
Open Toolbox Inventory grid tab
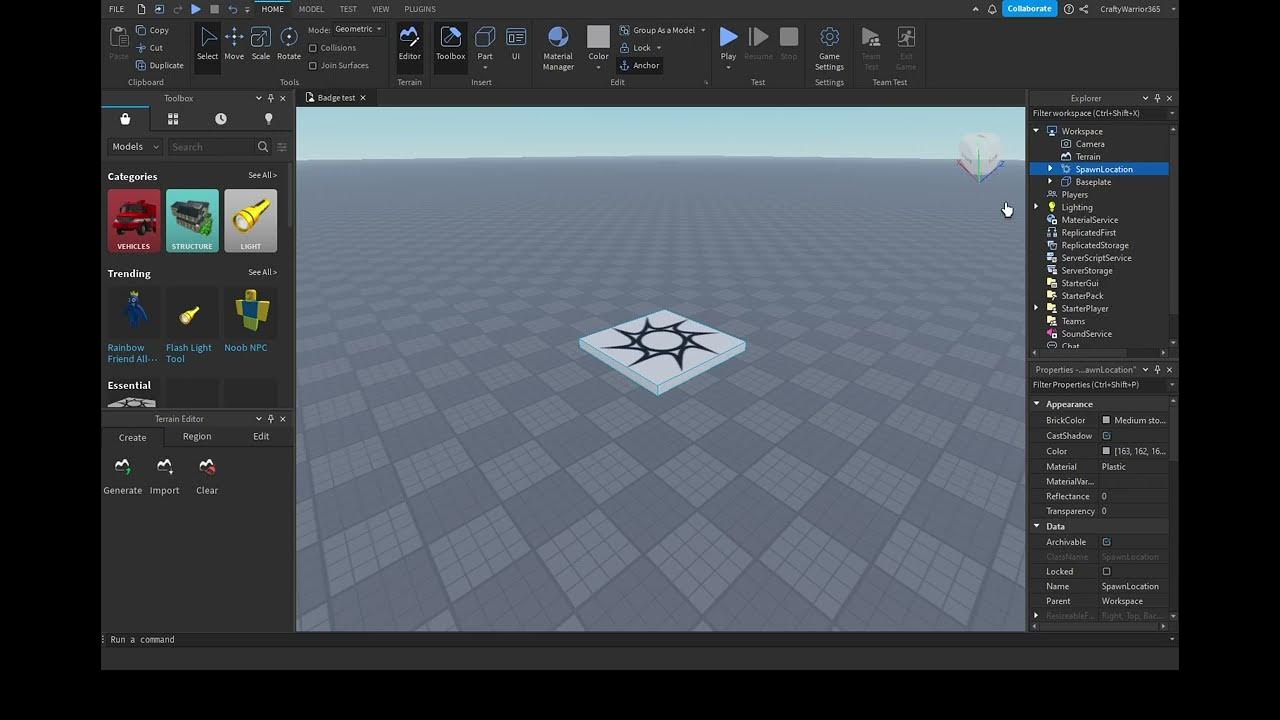(x=173, y=119)
